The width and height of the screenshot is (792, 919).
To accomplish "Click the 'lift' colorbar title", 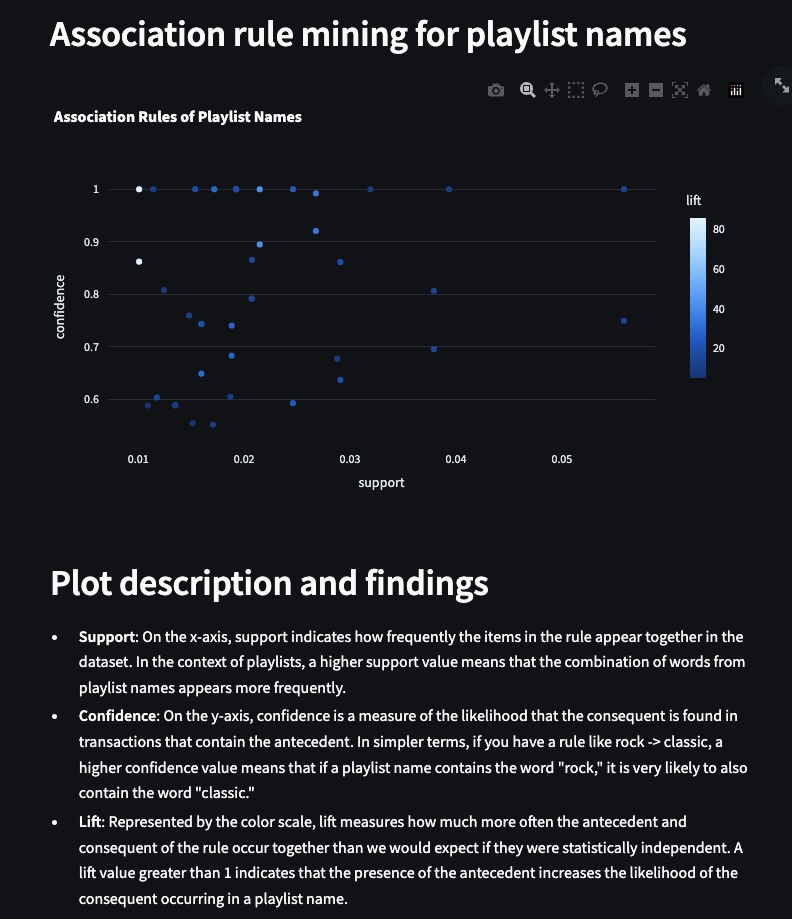I will pyautogui.click(x=694, y=201).
